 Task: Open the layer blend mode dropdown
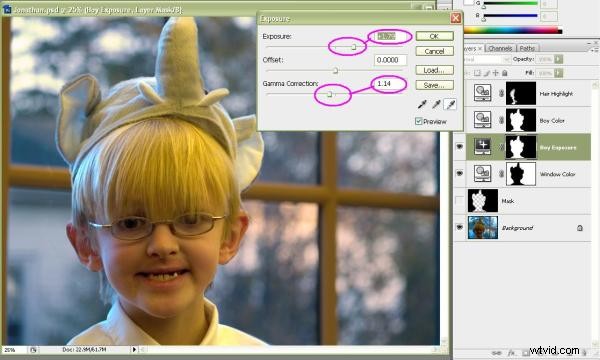(486, 59)
